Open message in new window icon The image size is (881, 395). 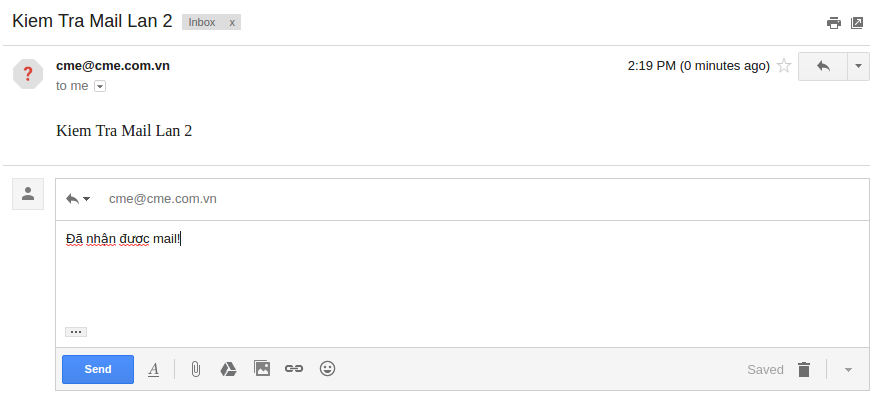click(x=857, y=23)
